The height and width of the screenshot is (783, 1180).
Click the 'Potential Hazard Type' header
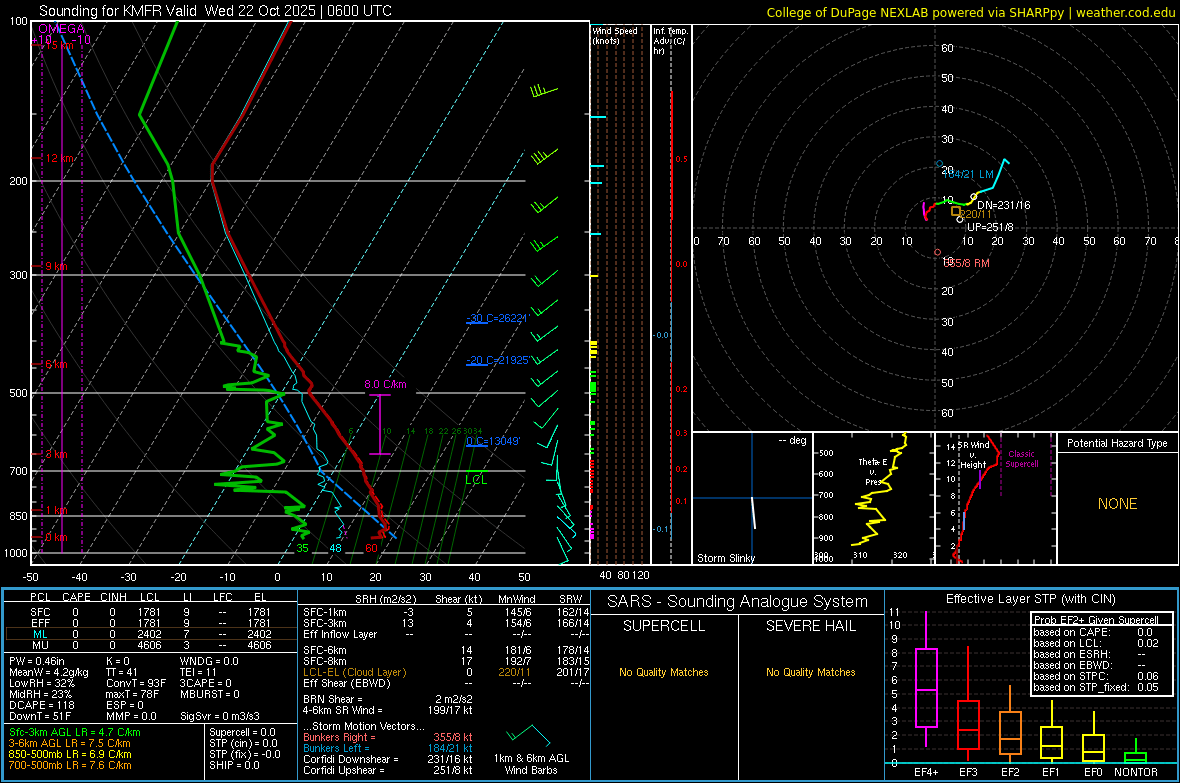[x=1117, y=443]
